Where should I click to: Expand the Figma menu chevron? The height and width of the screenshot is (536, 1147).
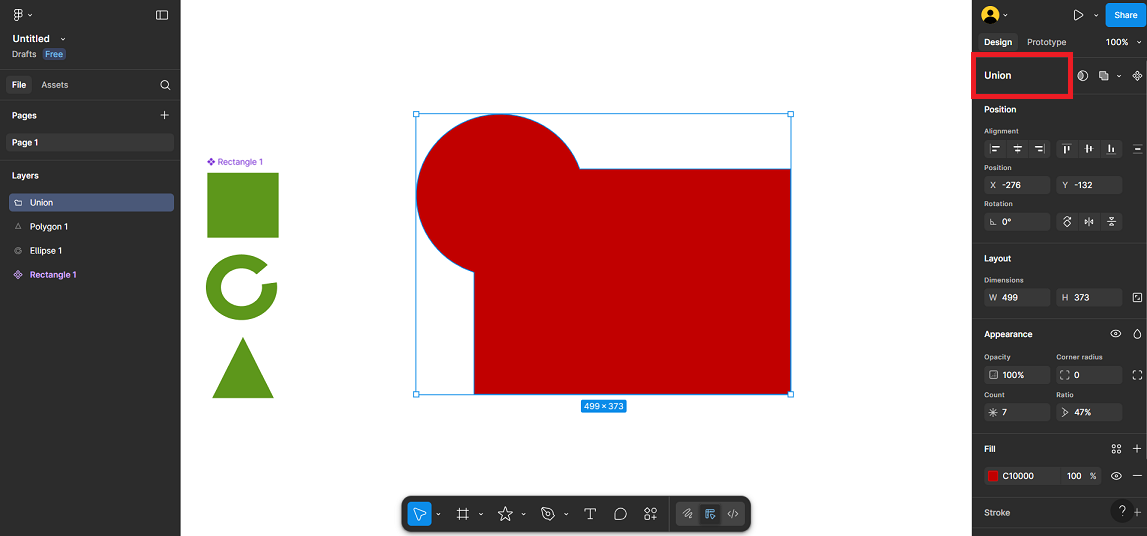coord(30,15)
